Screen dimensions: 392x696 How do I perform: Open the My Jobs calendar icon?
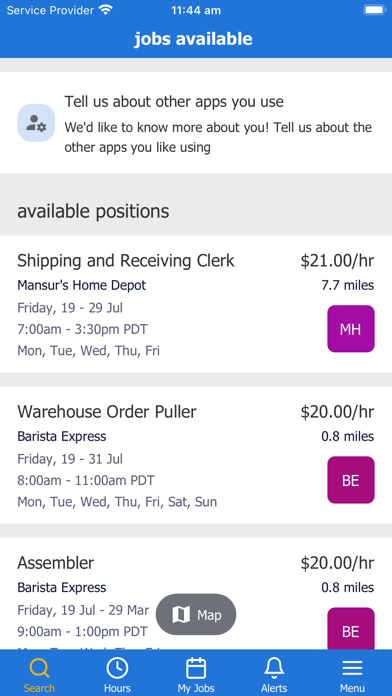click(x=196, y=668)
